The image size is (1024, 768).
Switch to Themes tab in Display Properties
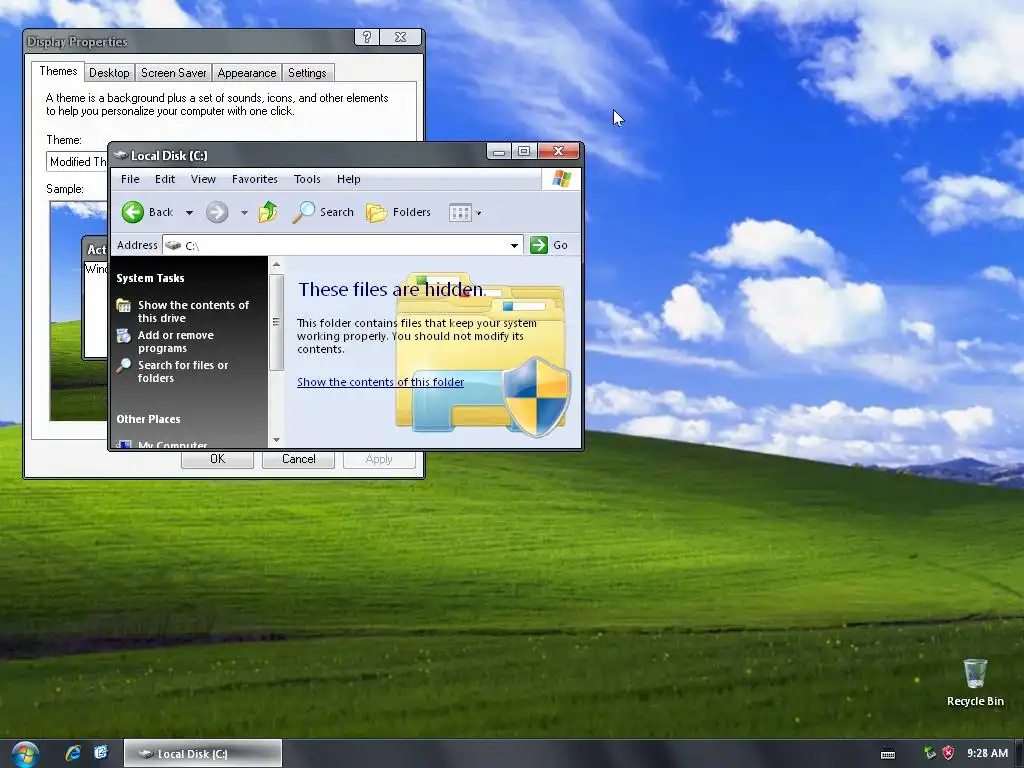click(x=58, y=71)
